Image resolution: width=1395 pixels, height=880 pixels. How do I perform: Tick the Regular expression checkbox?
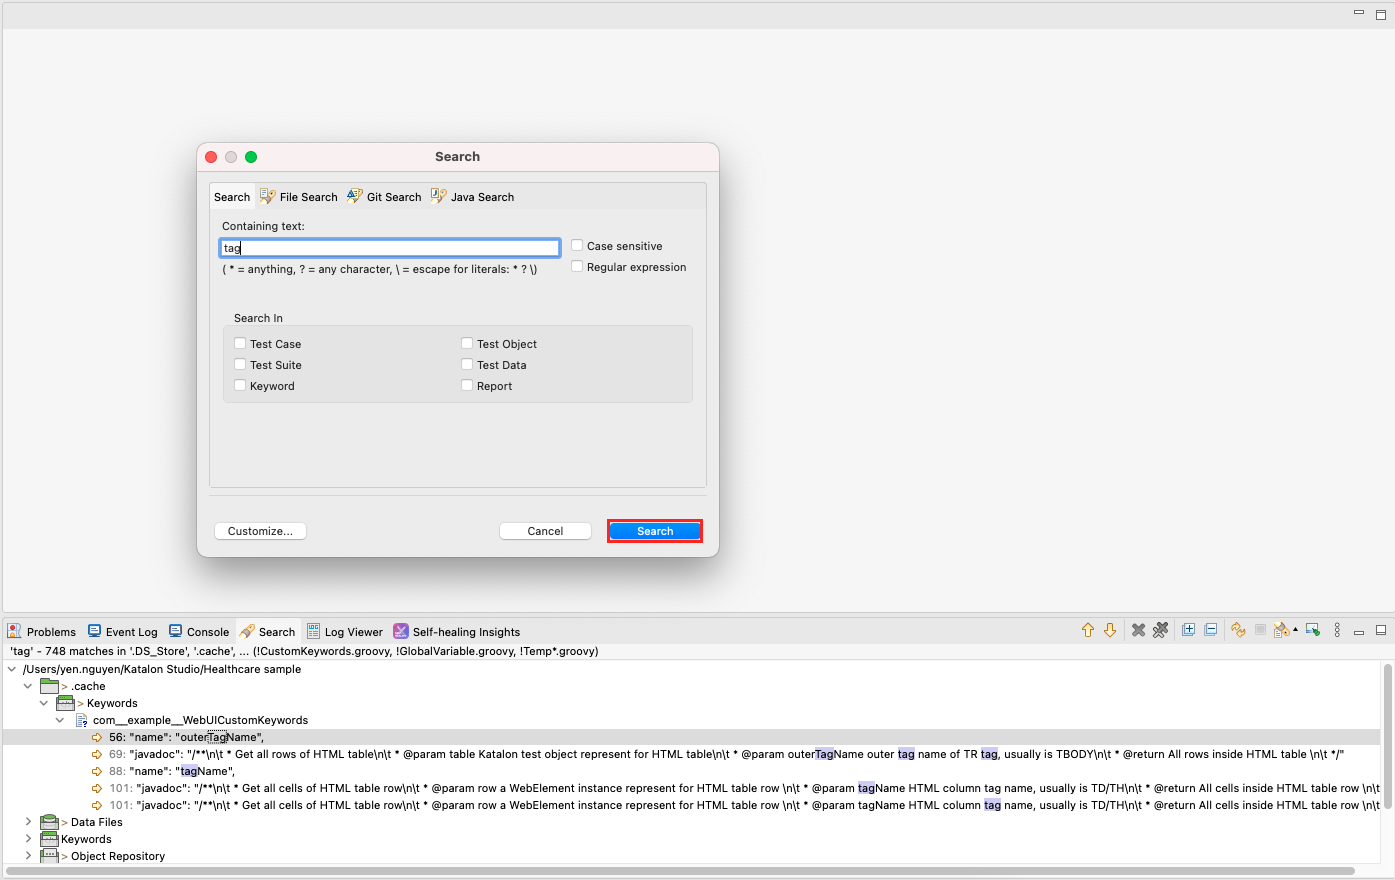tap(577, 267)
